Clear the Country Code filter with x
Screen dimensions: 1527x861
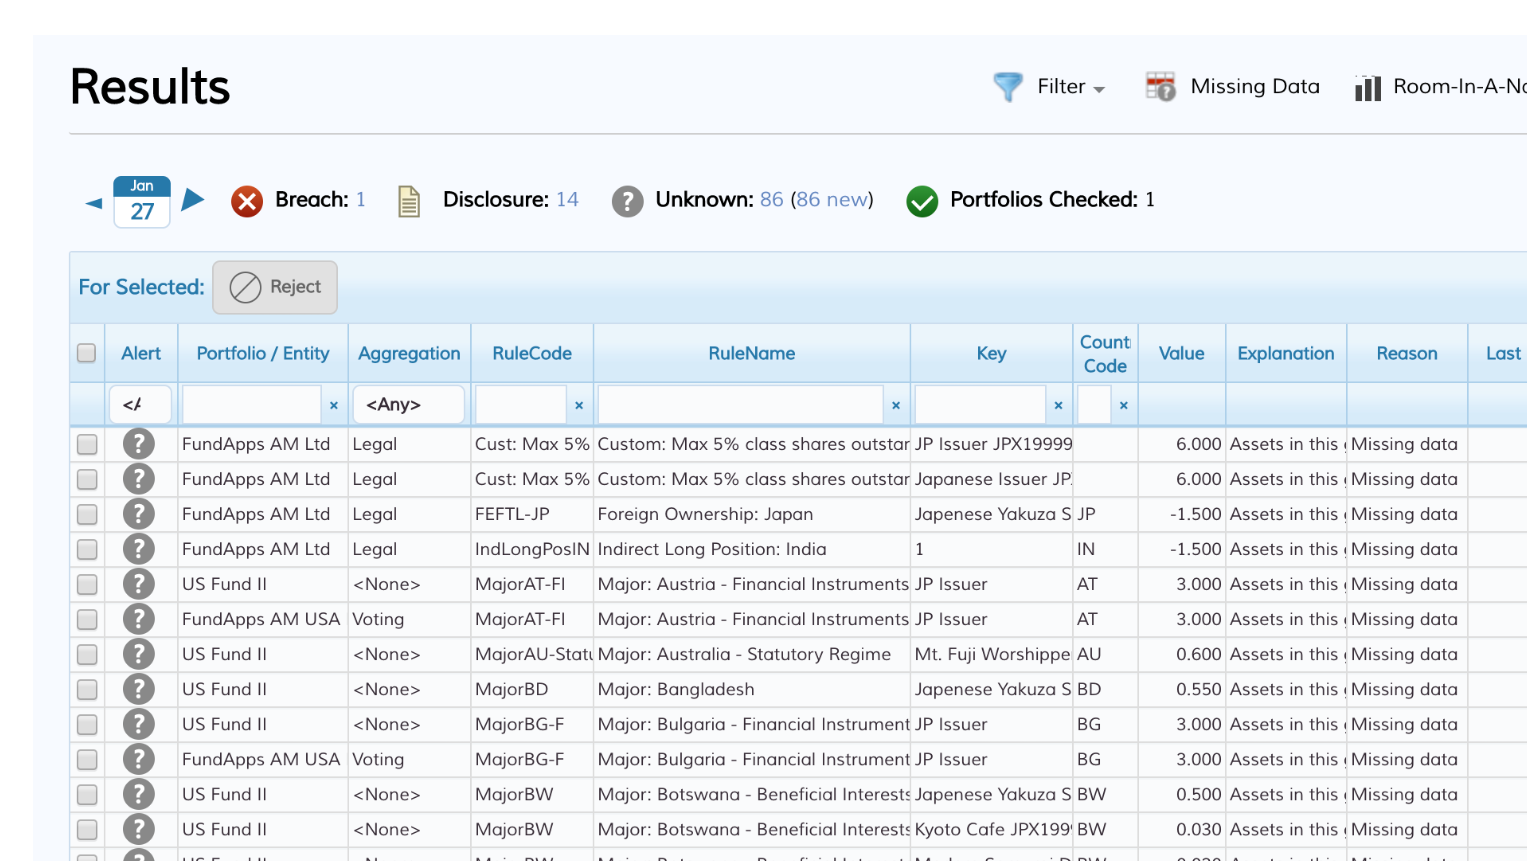(x=1124, y=405)
